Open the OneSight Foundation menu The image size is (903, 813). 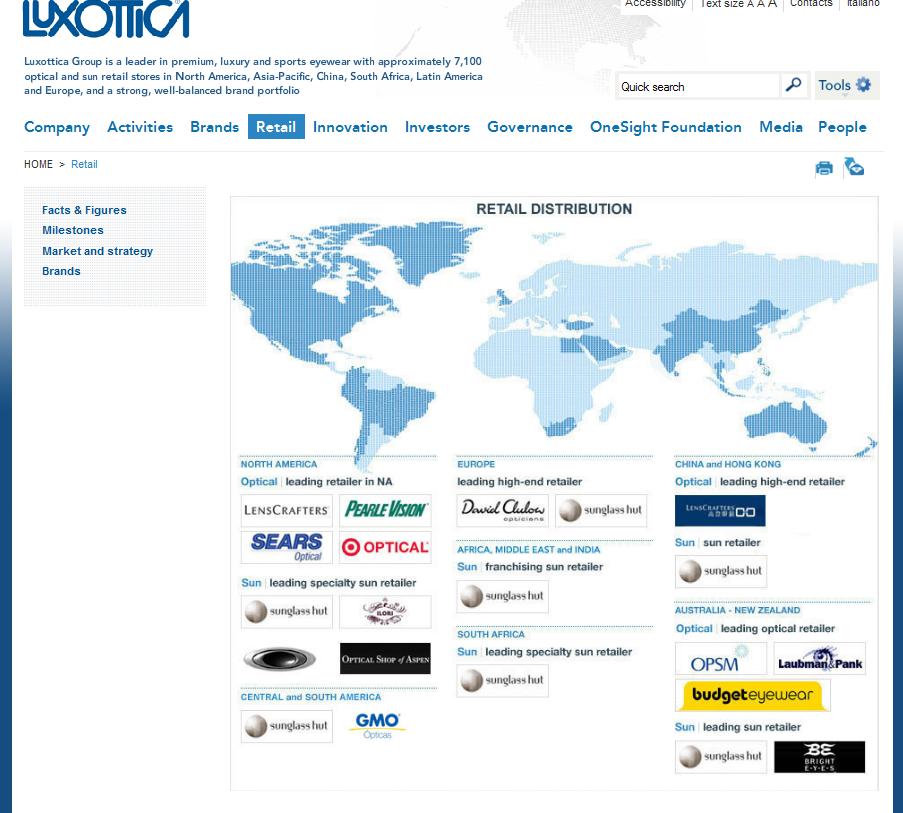(666, 127)
